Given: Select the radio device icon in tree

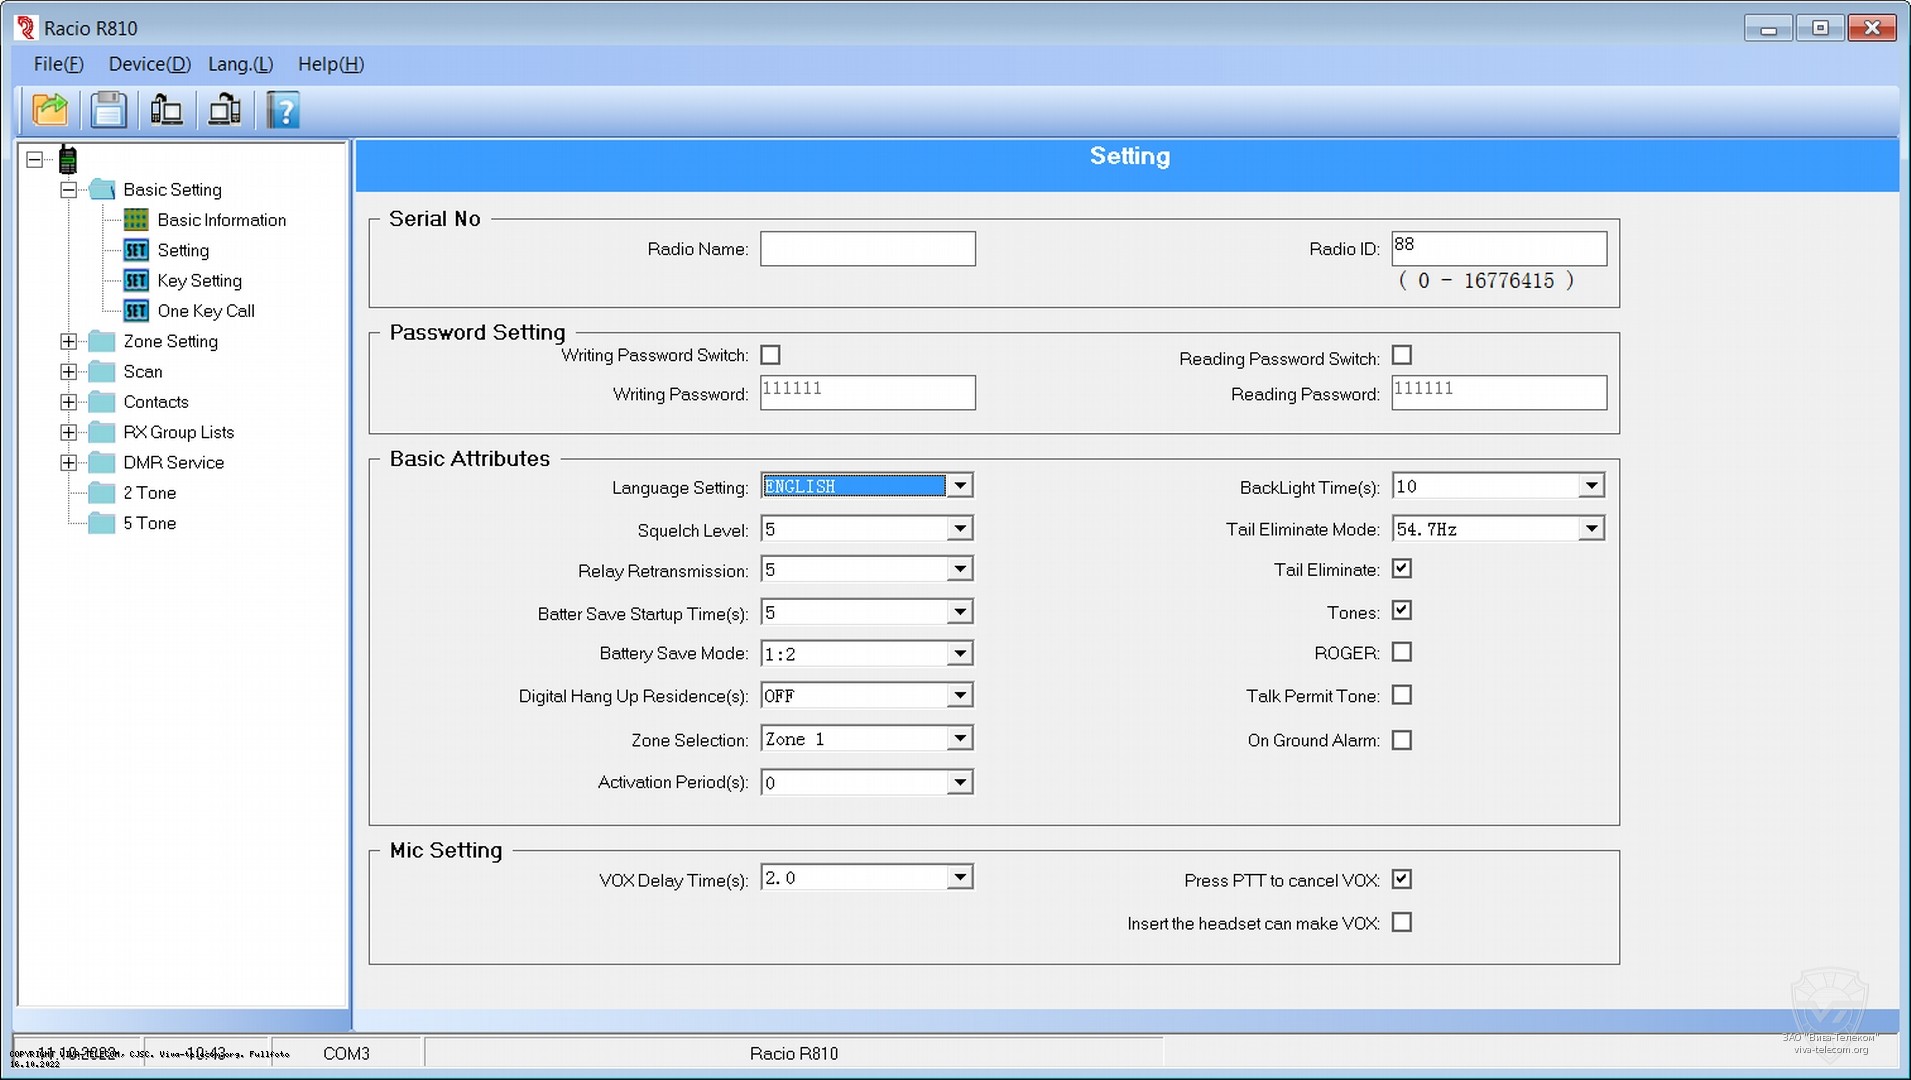Looking at the screenshot, I should click(68, 160).
